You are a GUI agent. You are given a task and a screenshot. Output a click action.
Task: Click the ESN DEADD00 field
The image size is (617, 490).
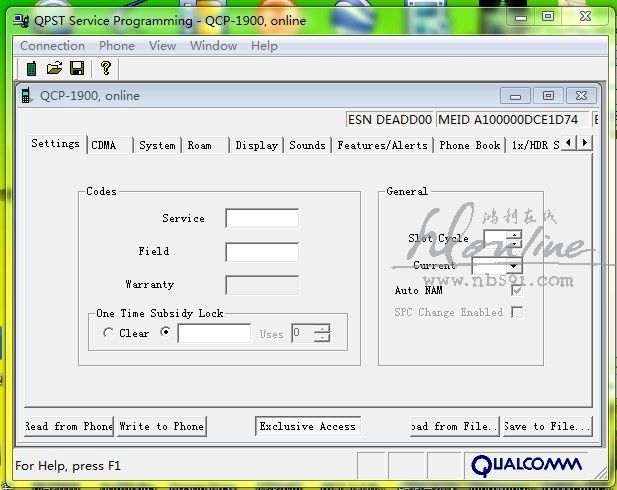pos(390,119)
